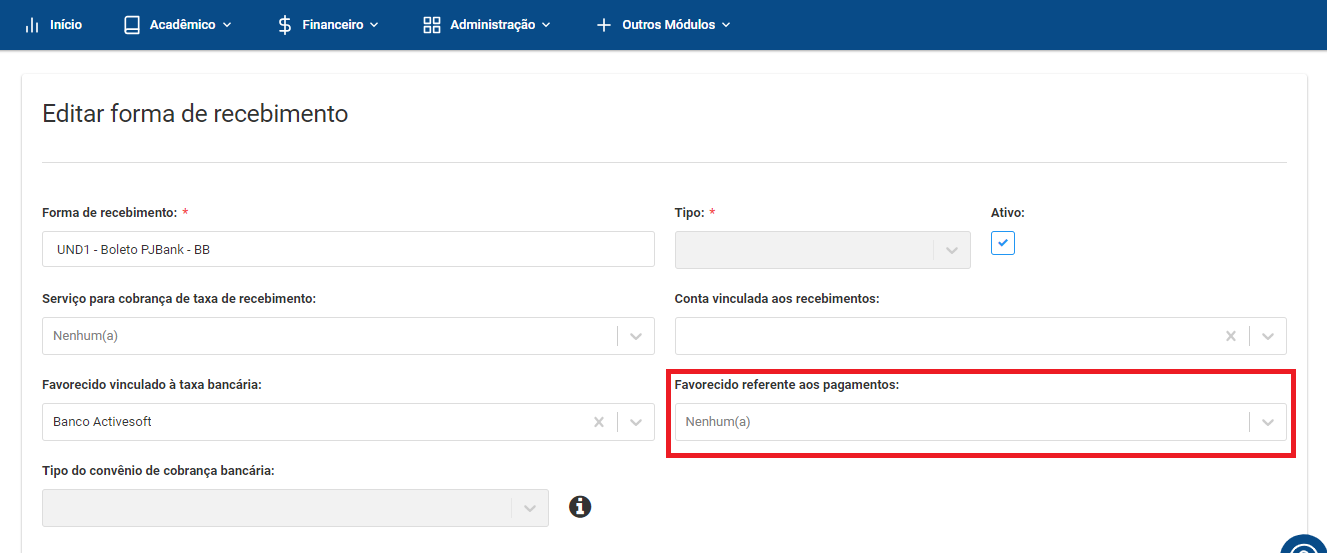Viewport: 1327px width, 553px height.
Task: Open the Outros Módulos menu
Action: (x=663, y=25)
